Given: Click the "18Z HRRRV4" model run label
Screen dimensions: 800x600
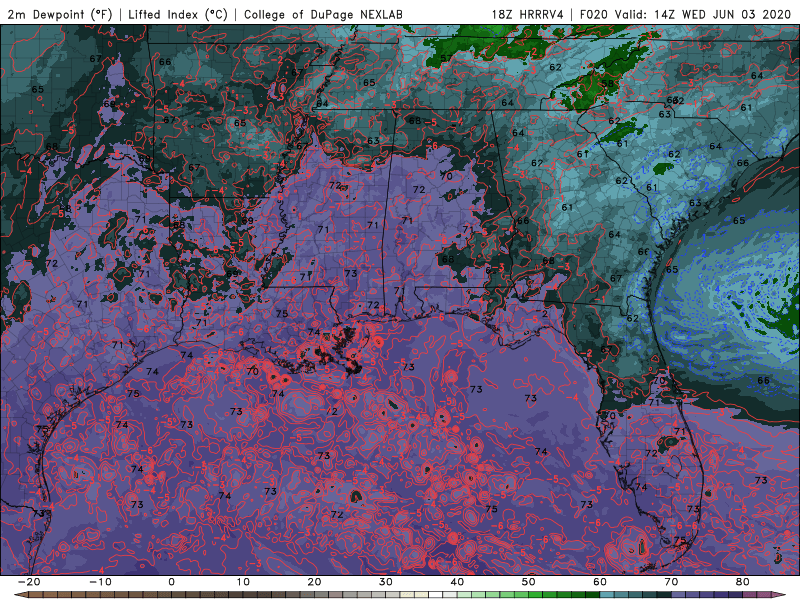Looking at the screenshot, I should tap(528, 14).
